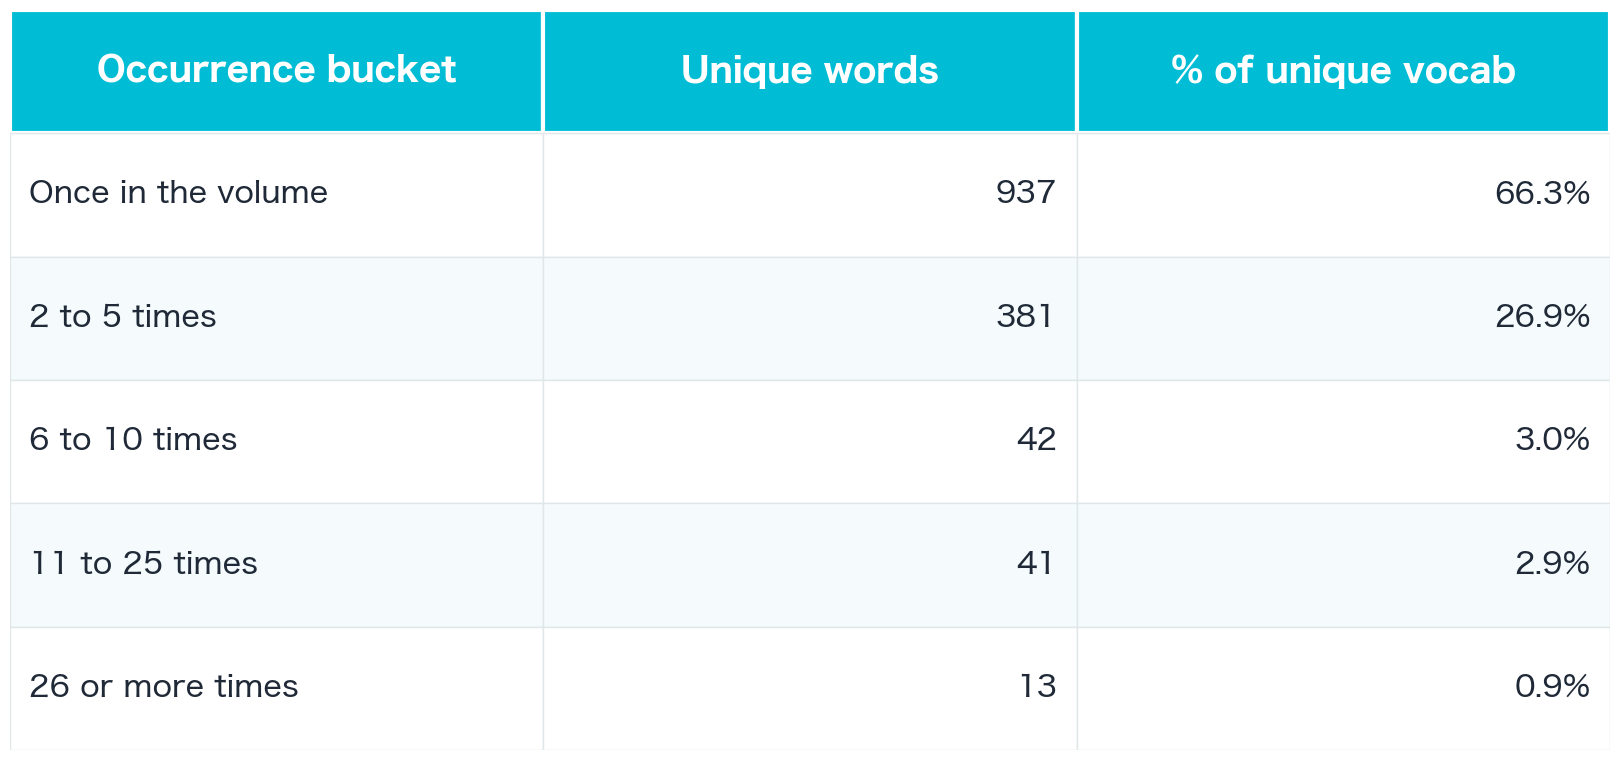
Task: Click the 42 unique words value
Action: click(x=1035, y=439)
